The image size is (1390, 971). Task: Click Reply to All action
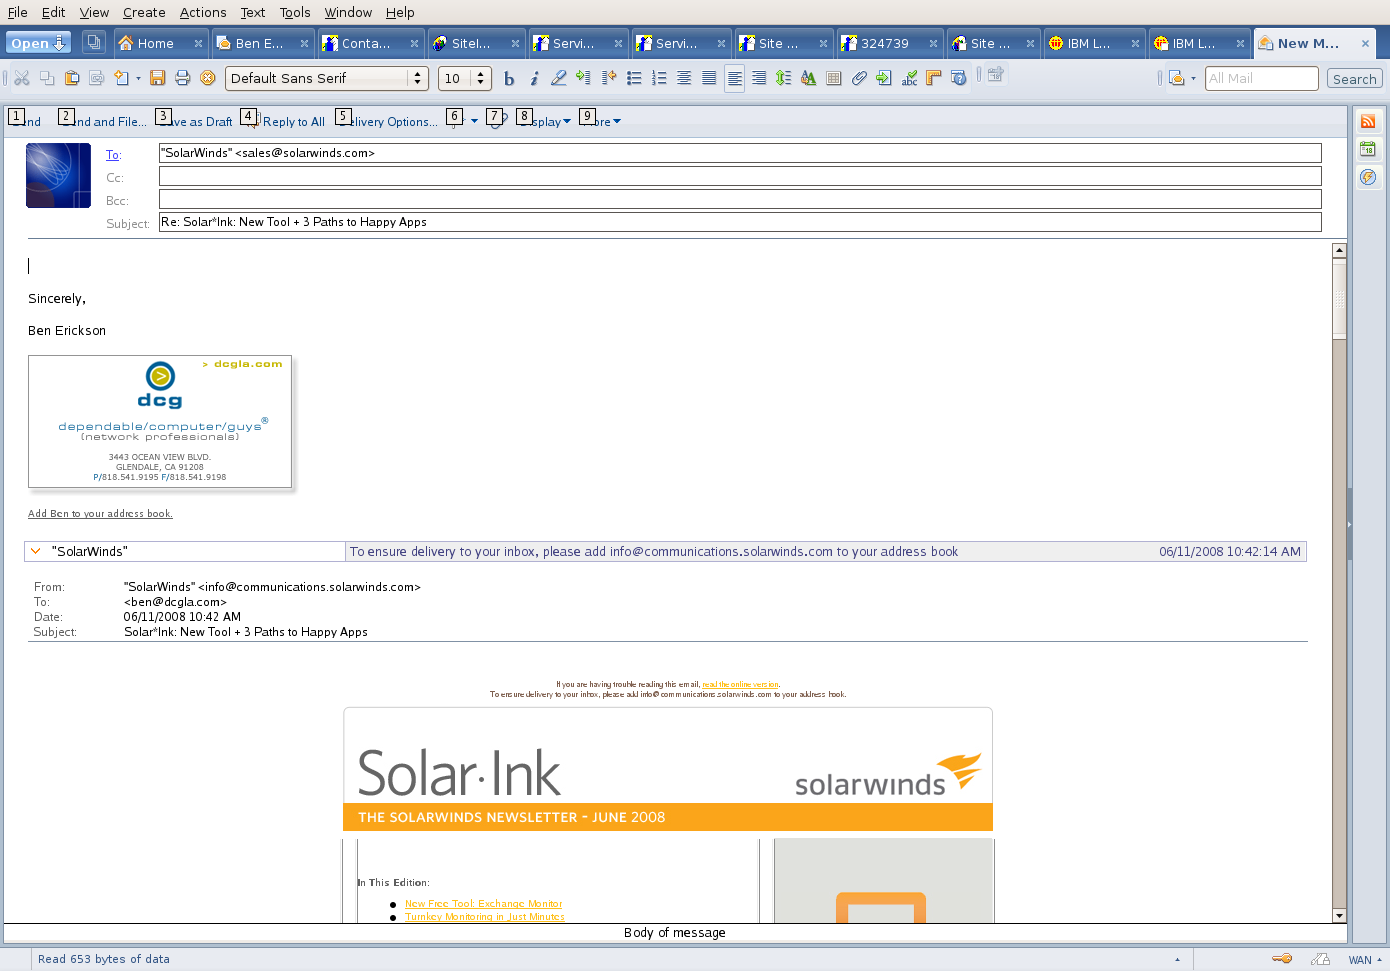[286, 121]
